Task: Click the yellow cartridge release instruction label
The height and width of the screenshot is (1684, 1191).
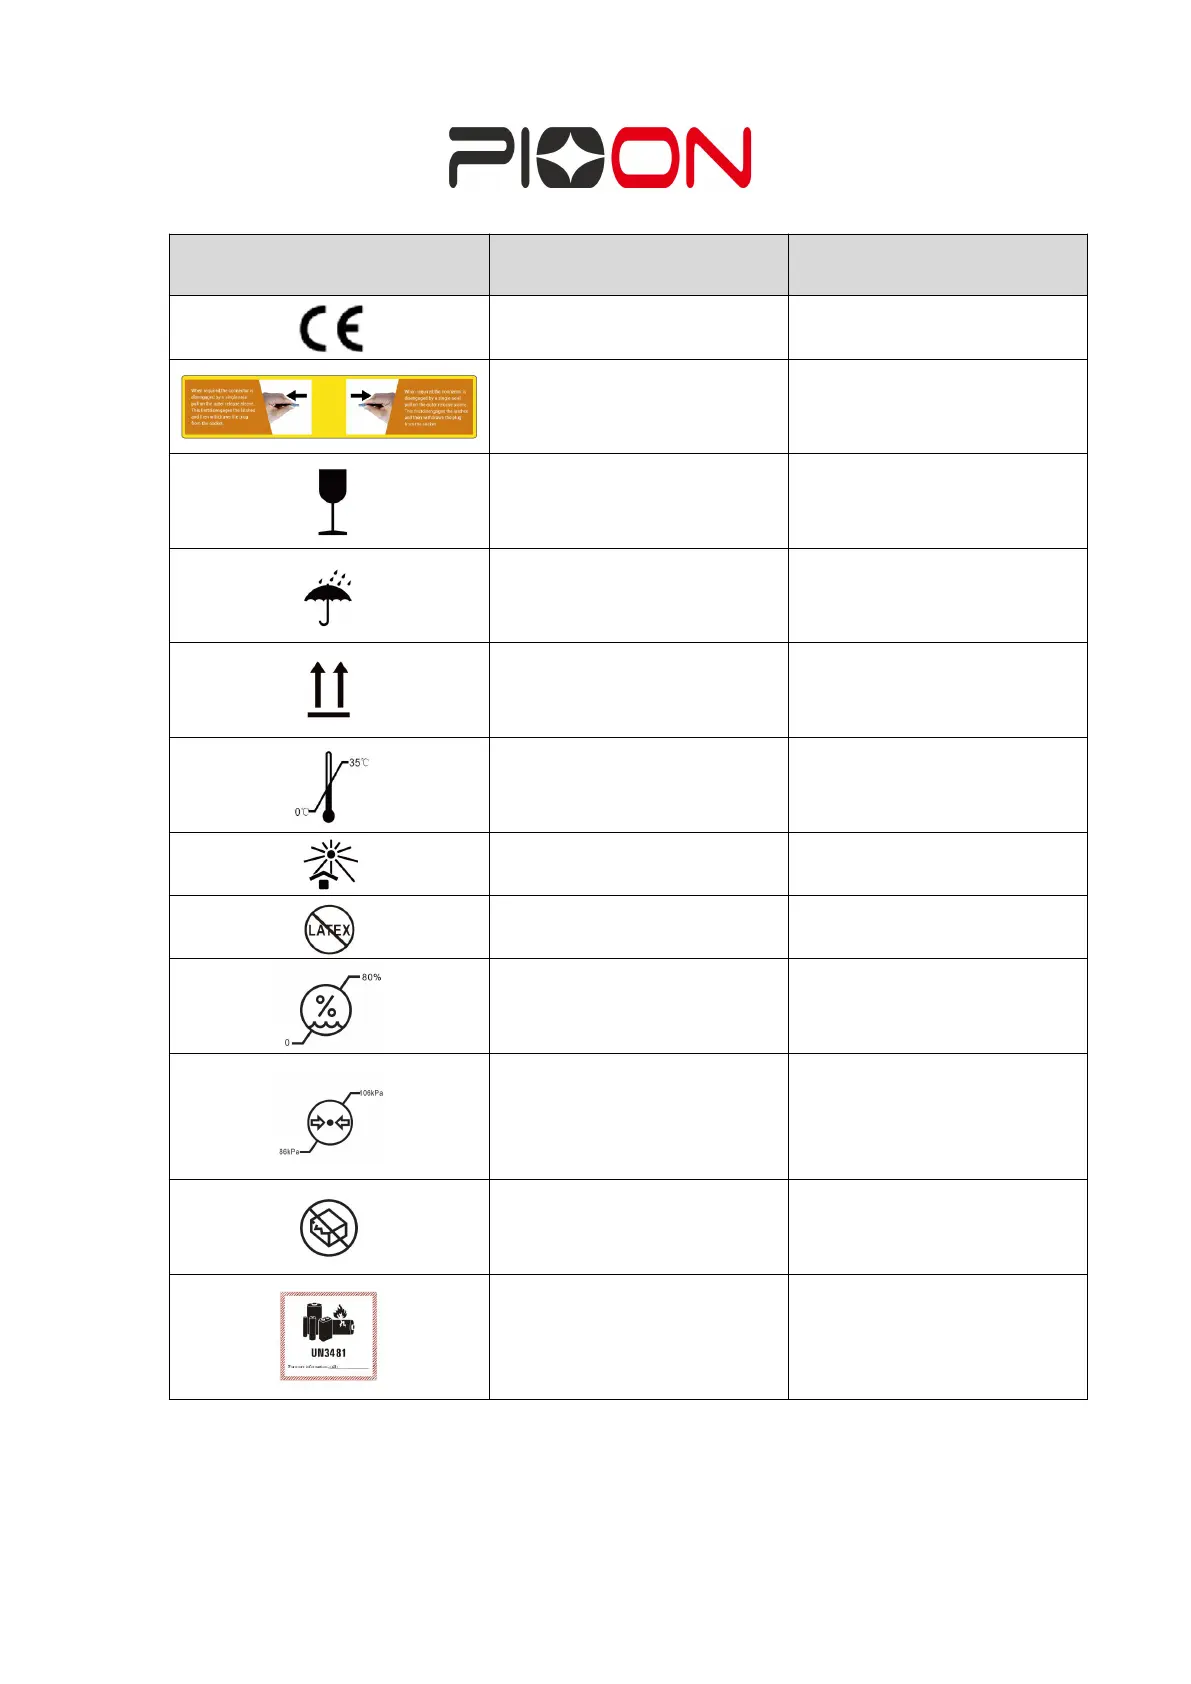Action: coord(329,407)
